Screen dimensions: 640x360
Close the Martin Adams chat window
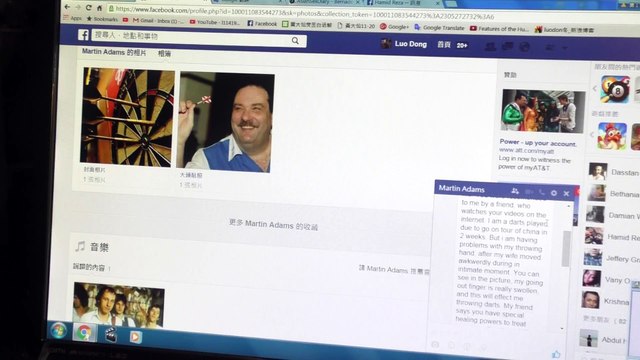coord(566,193)
